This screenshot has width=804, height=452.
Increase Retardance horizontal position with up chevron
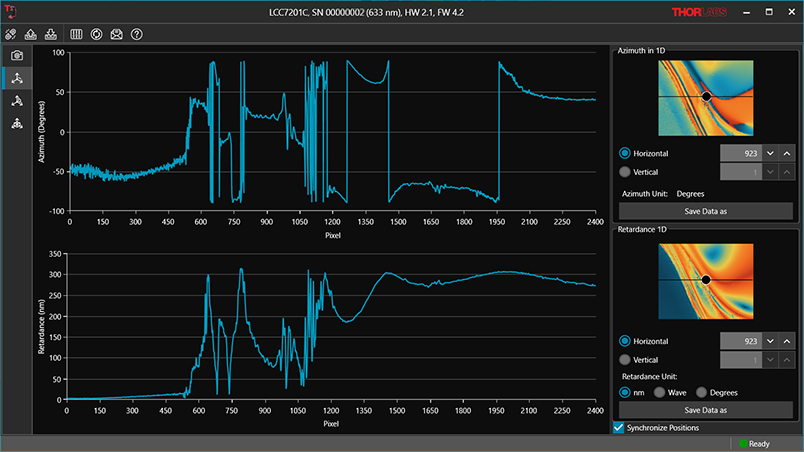[787, 341]
